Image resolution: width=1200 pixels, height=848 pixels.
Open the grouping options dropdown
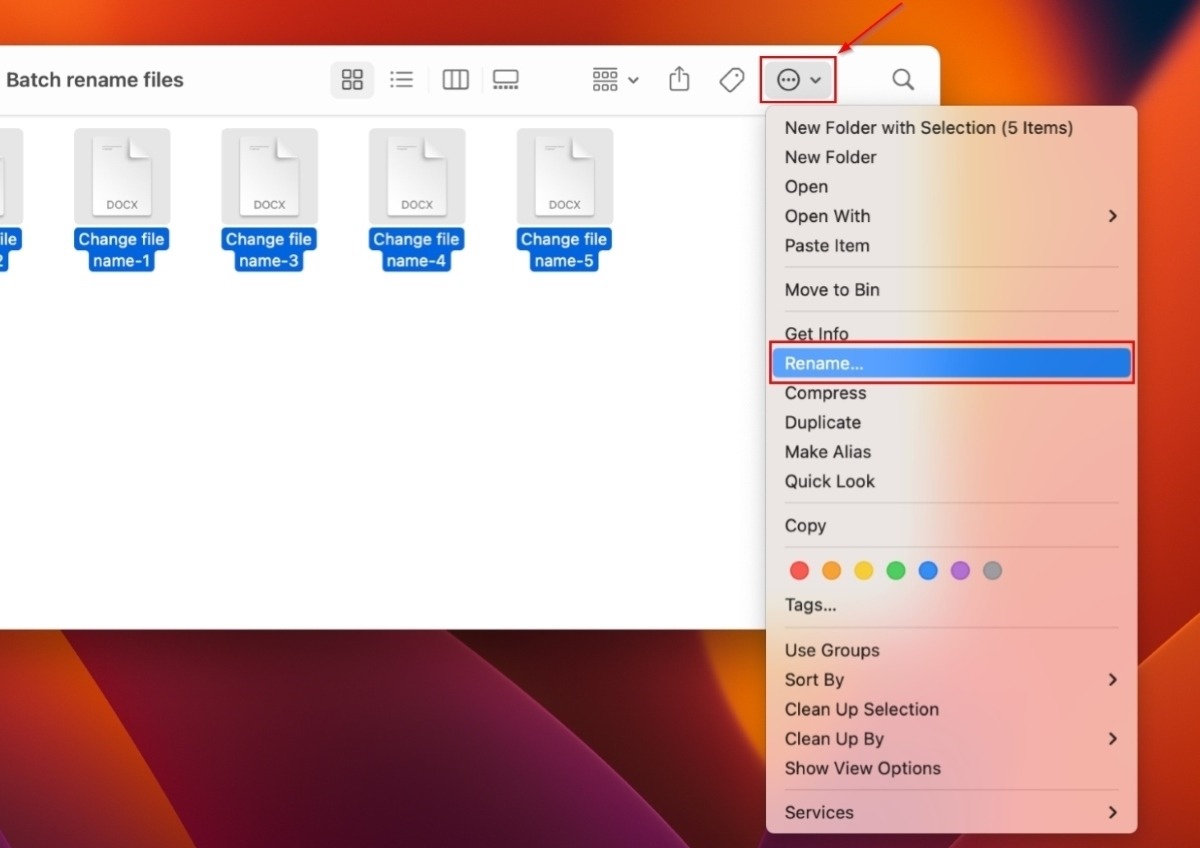click(613, 79)
